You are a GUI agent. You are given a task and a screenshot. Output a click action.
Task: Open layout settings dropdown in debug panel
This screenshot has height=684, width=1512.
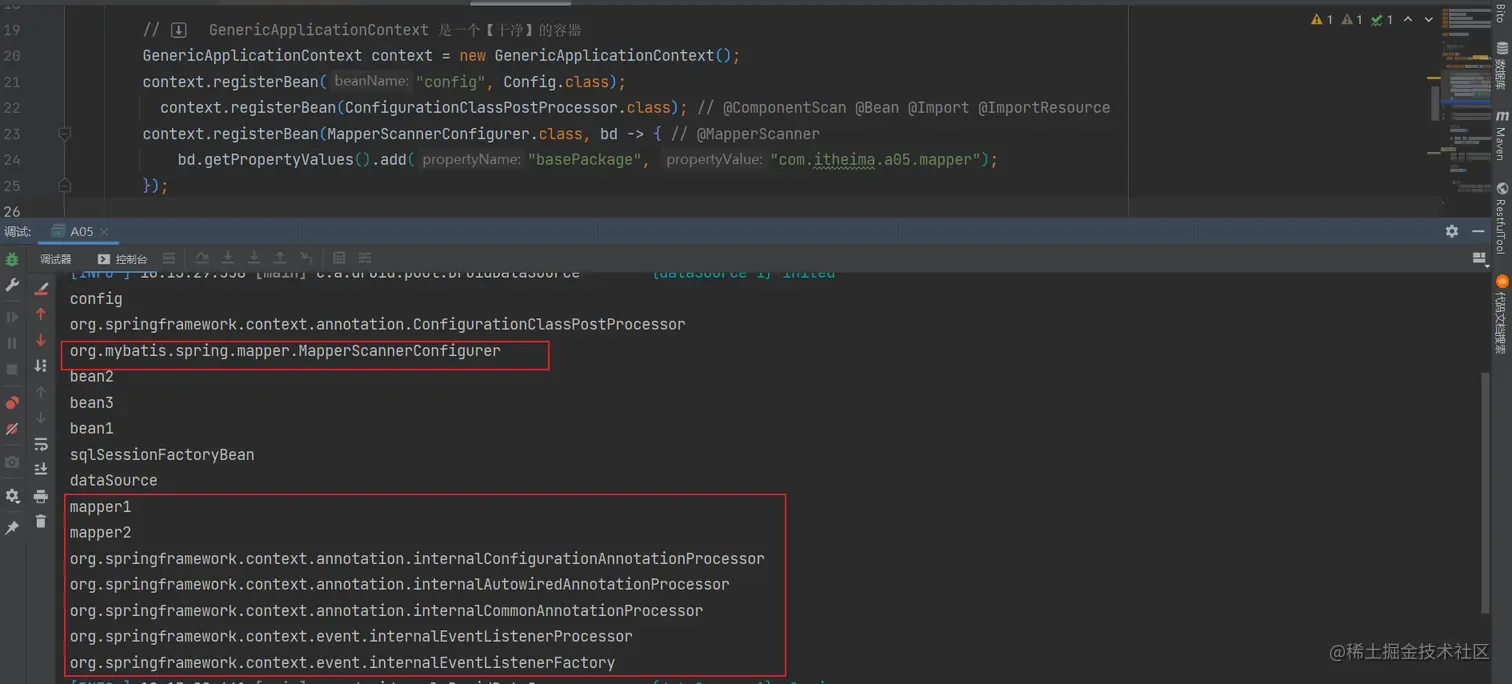[1479, 258]
